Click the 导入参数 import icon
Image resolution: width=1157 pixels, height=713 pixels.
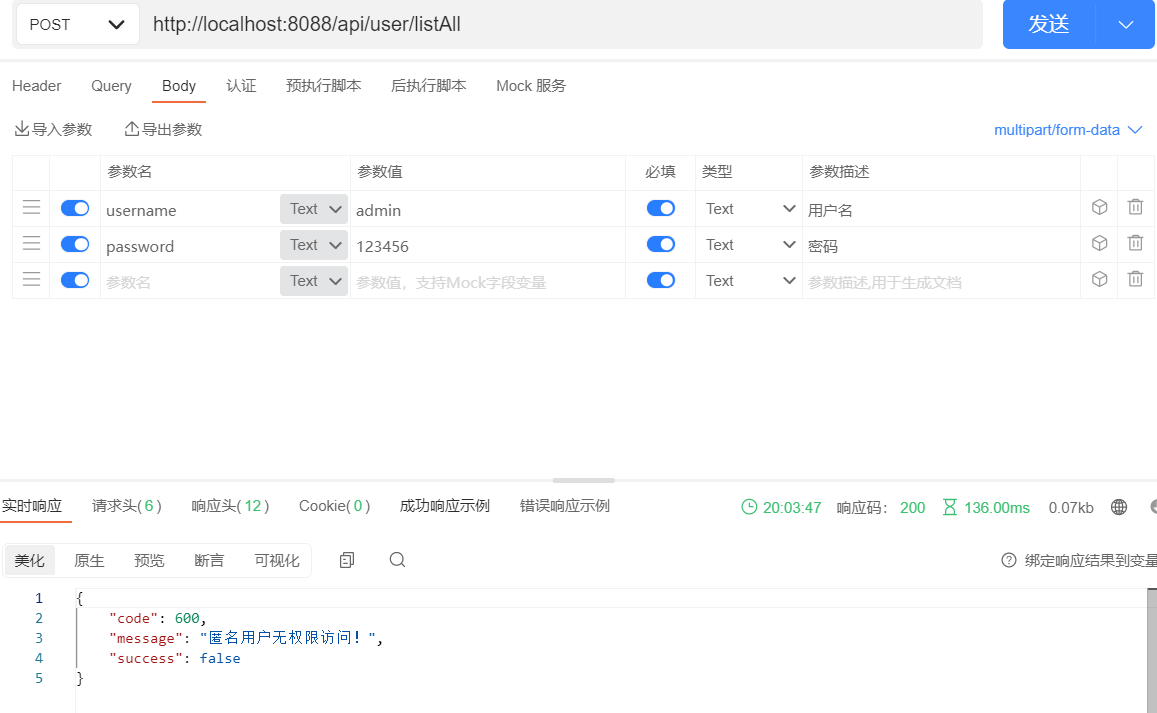click(21, 129)
